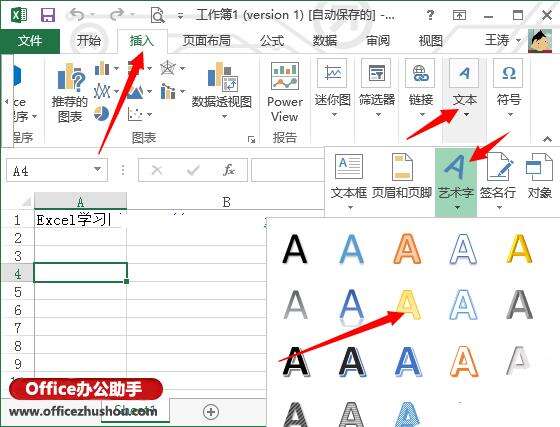
Task: Pick the gray second-row first WordArt style
Action: pos(295,305)
